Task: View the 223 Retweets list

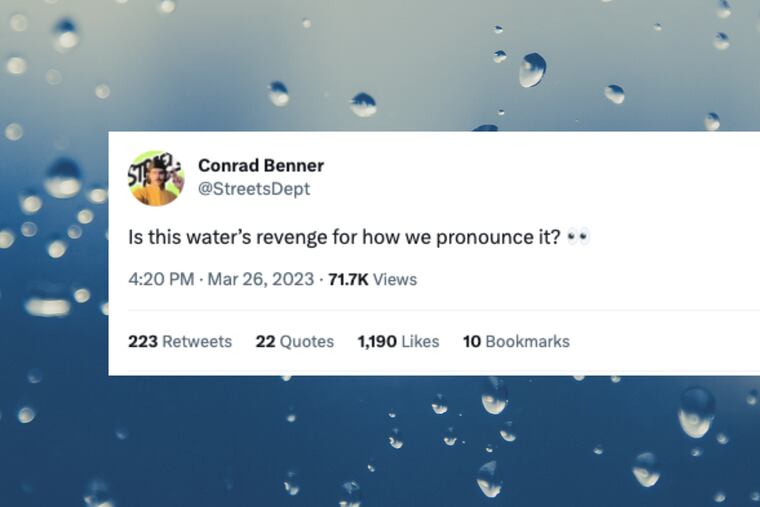Action: pyautogui.click(x=179, y=341)
